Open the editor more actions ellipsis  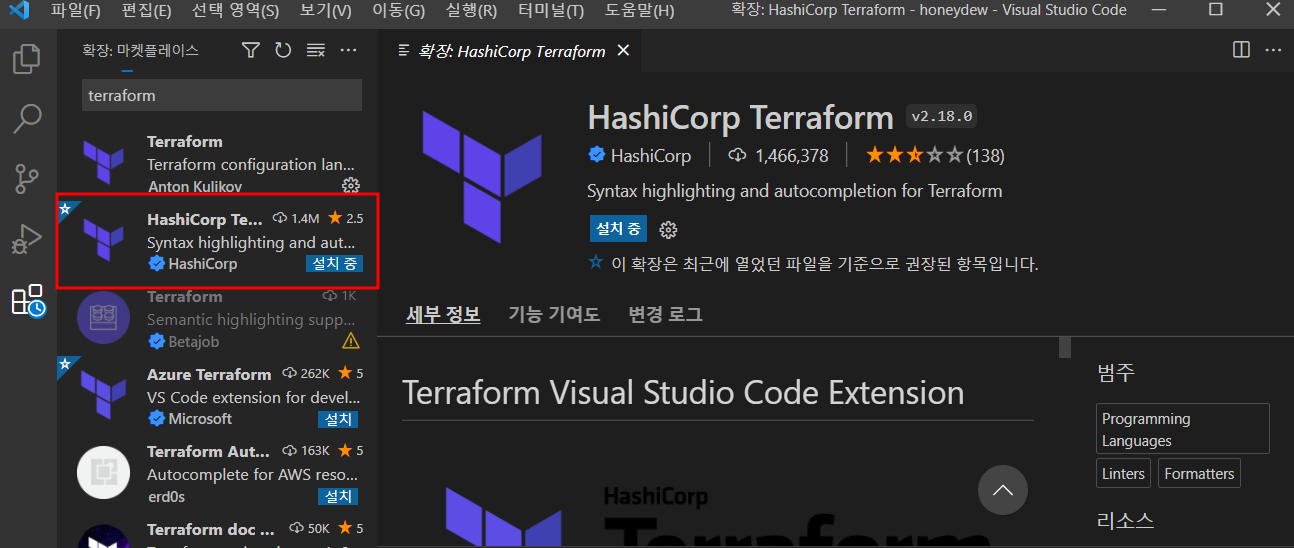coord(1273,50)
